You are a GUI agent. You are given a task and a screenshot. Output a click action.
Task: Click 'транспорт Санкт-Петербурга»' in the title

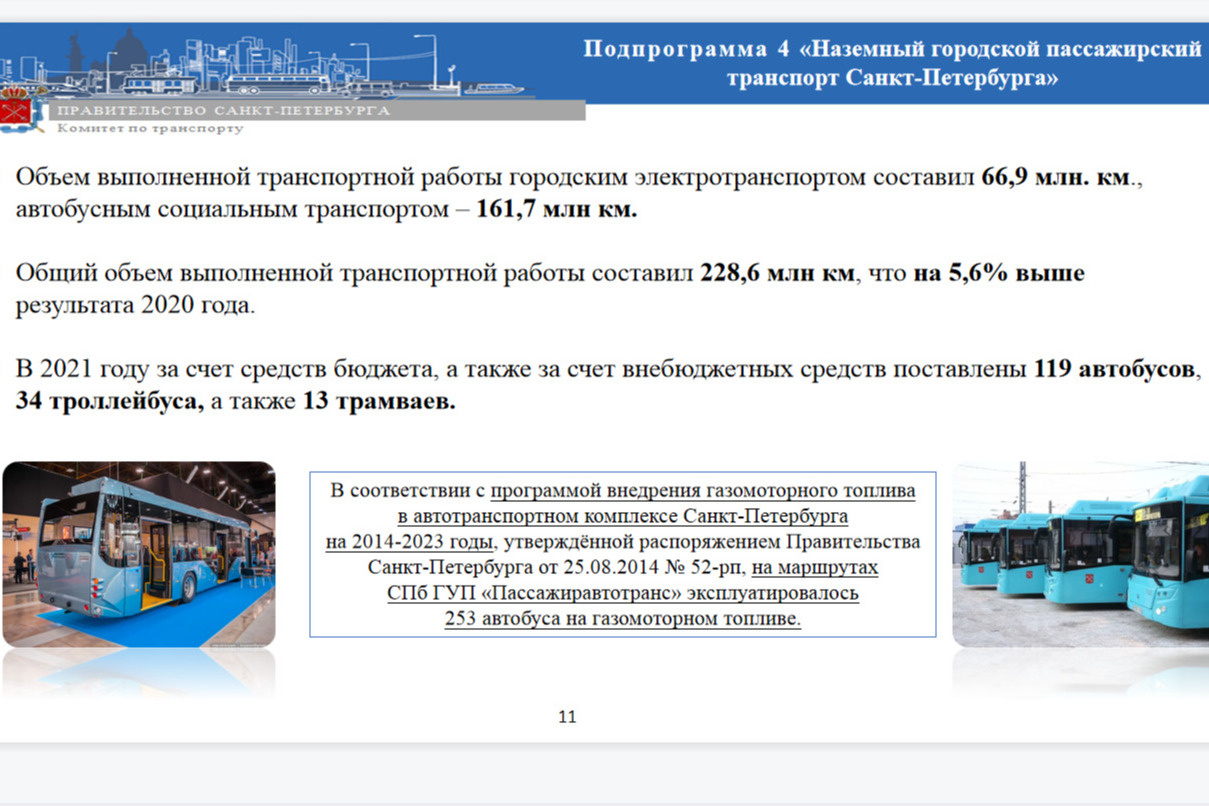892,78
